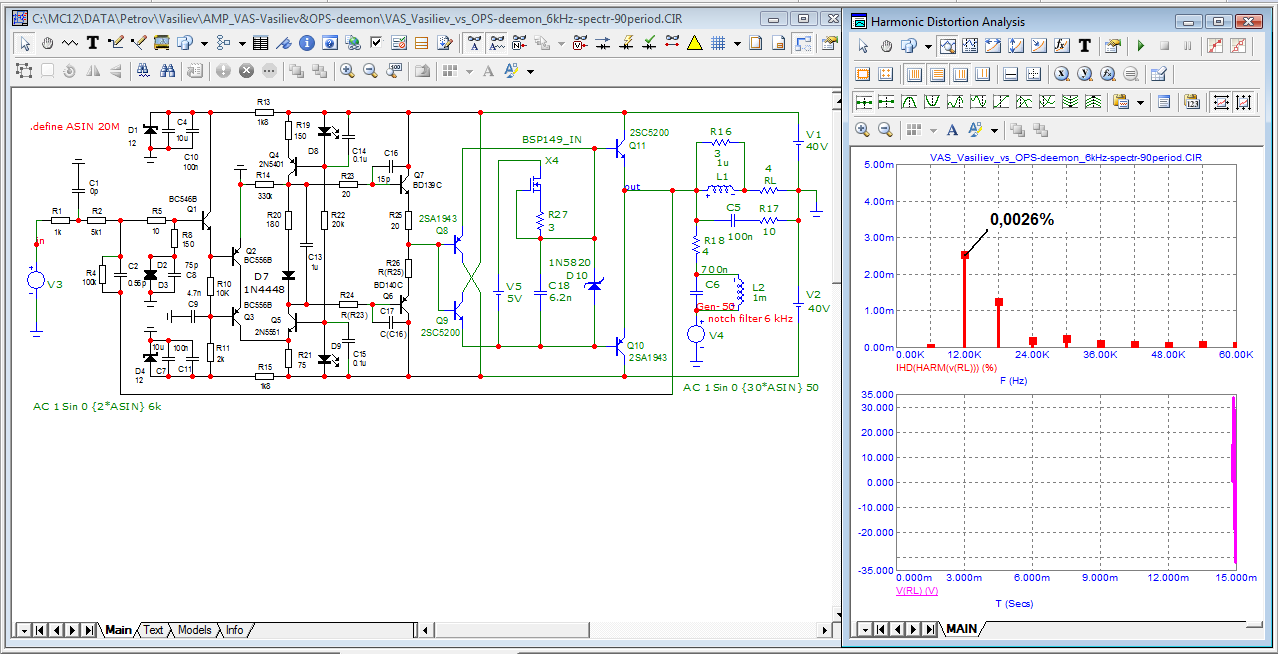Switch to the Text tab in schematic window

[x=153, y=630]
